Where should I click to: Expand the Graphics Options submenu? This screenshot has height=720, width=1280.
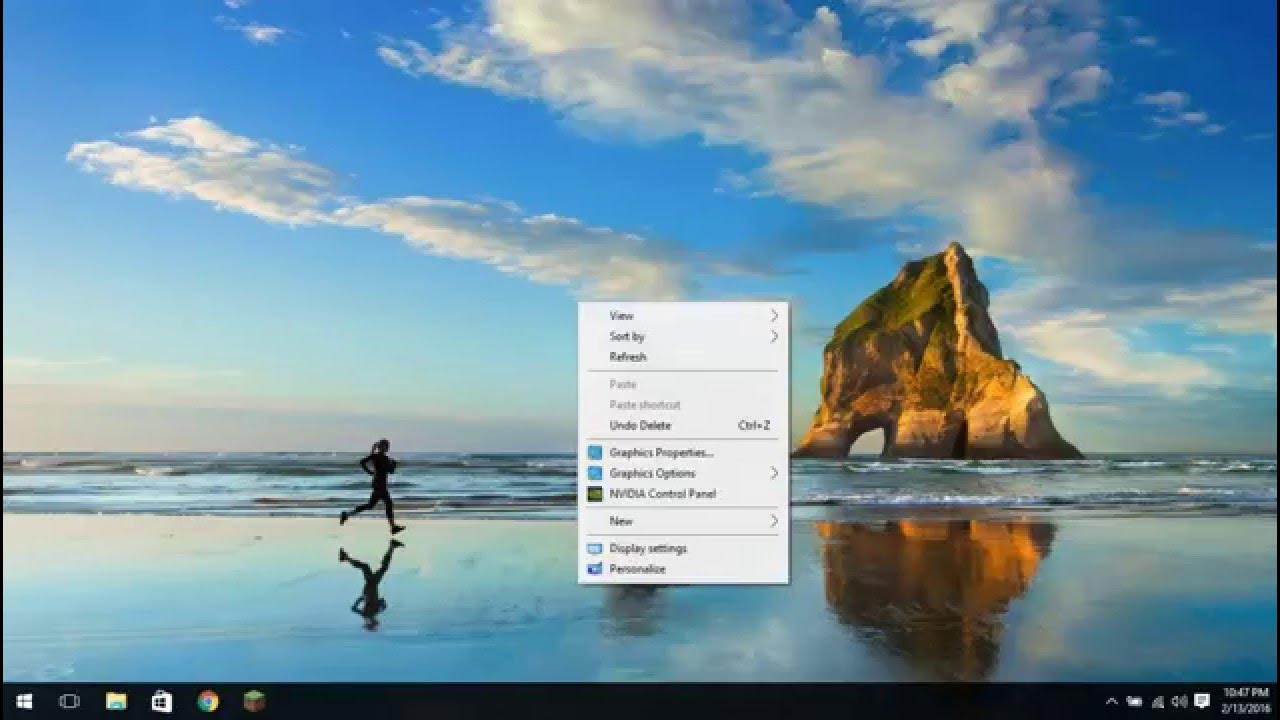683,473
